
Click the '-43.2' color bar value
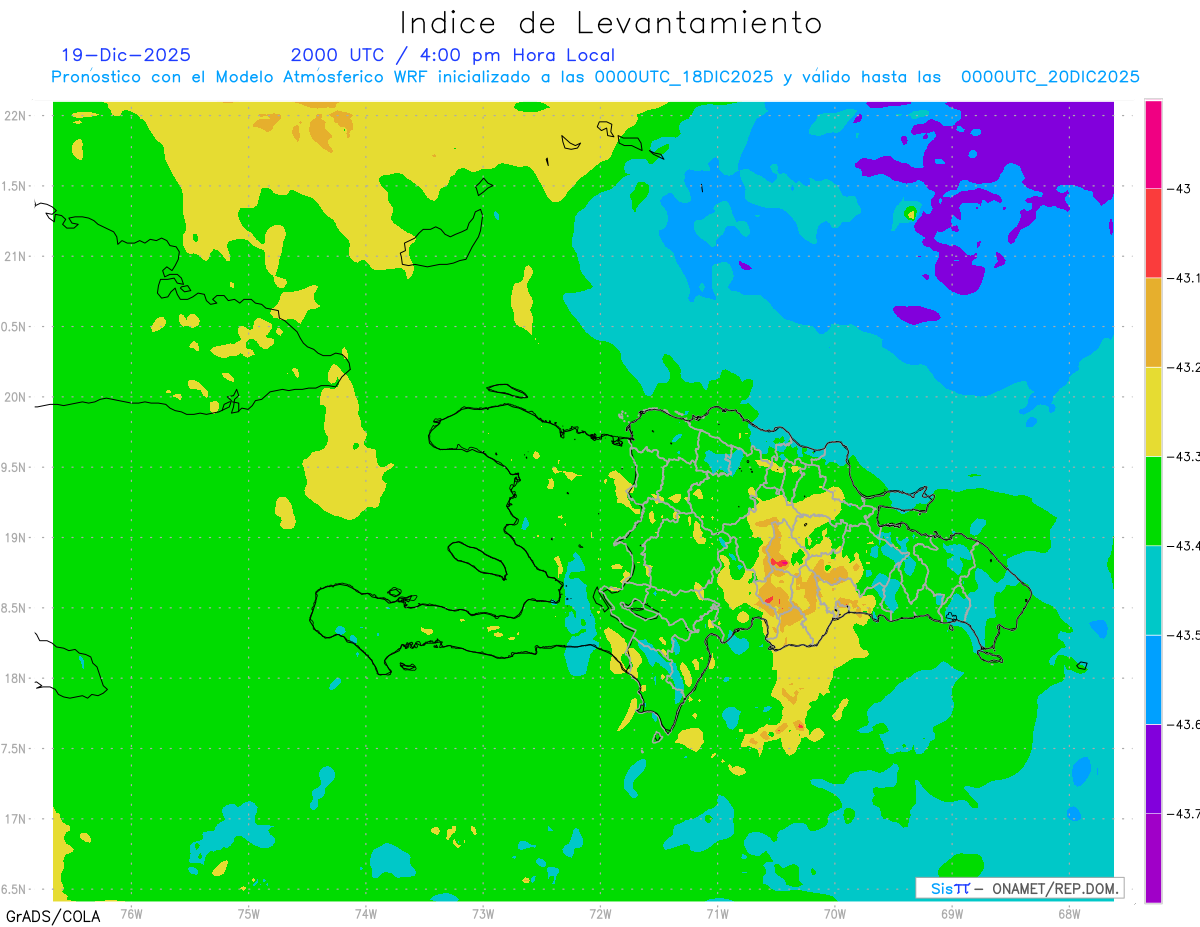pyautogui.click(x=1184, y=367)
